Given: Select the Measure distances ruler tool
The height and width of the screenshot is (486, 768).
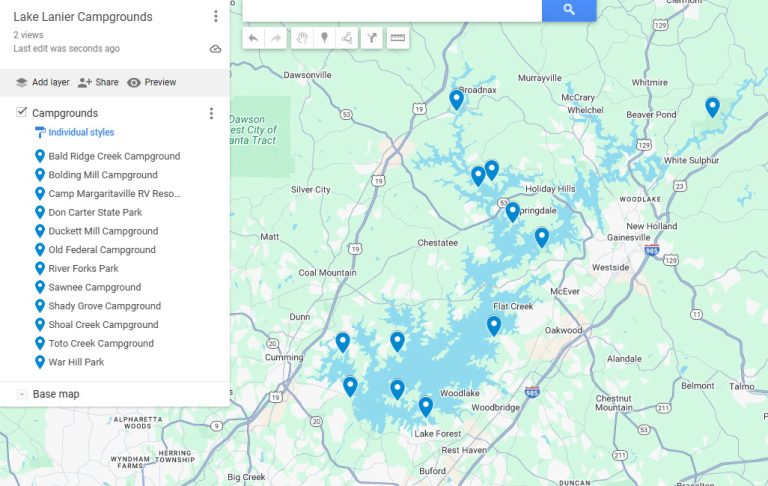Looking at the screenshot, I should (x=398, y=38).
